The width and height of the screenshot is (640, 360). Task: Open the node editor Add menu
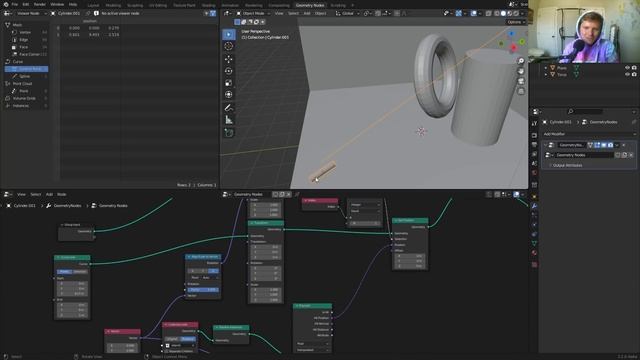pos(49,194)
